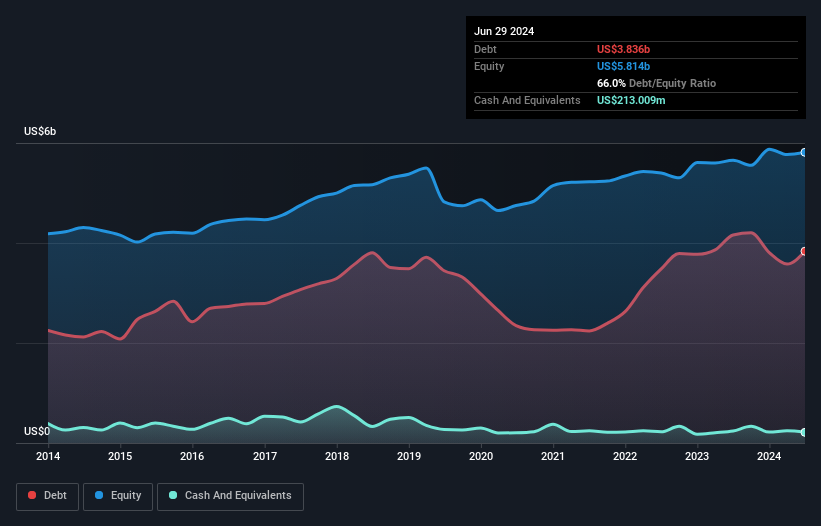The image size is (821, 526).
Task: Toggle the Equity legend button
Action: coord(118,496)
